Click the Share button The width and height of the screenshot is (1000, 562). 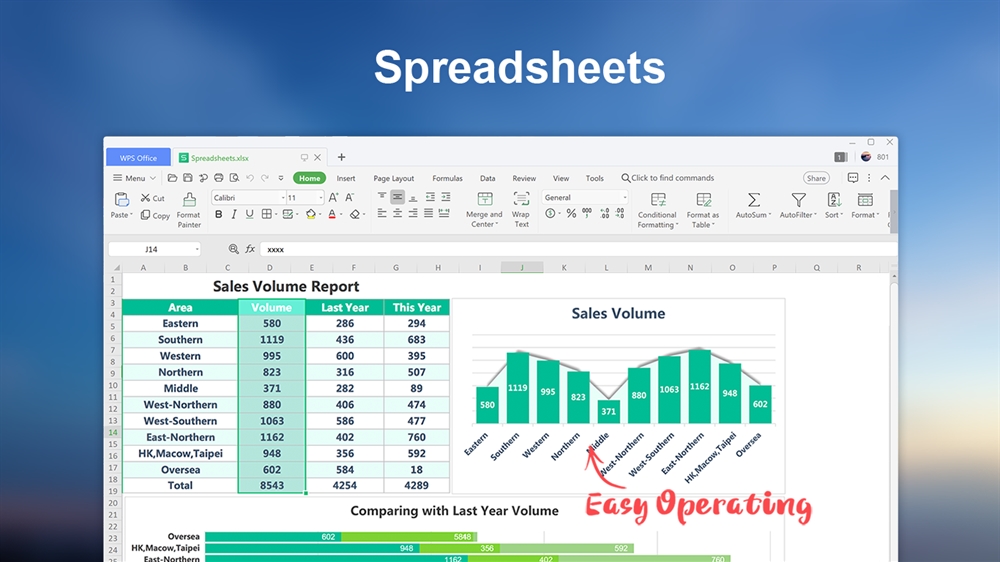[816, 178]
